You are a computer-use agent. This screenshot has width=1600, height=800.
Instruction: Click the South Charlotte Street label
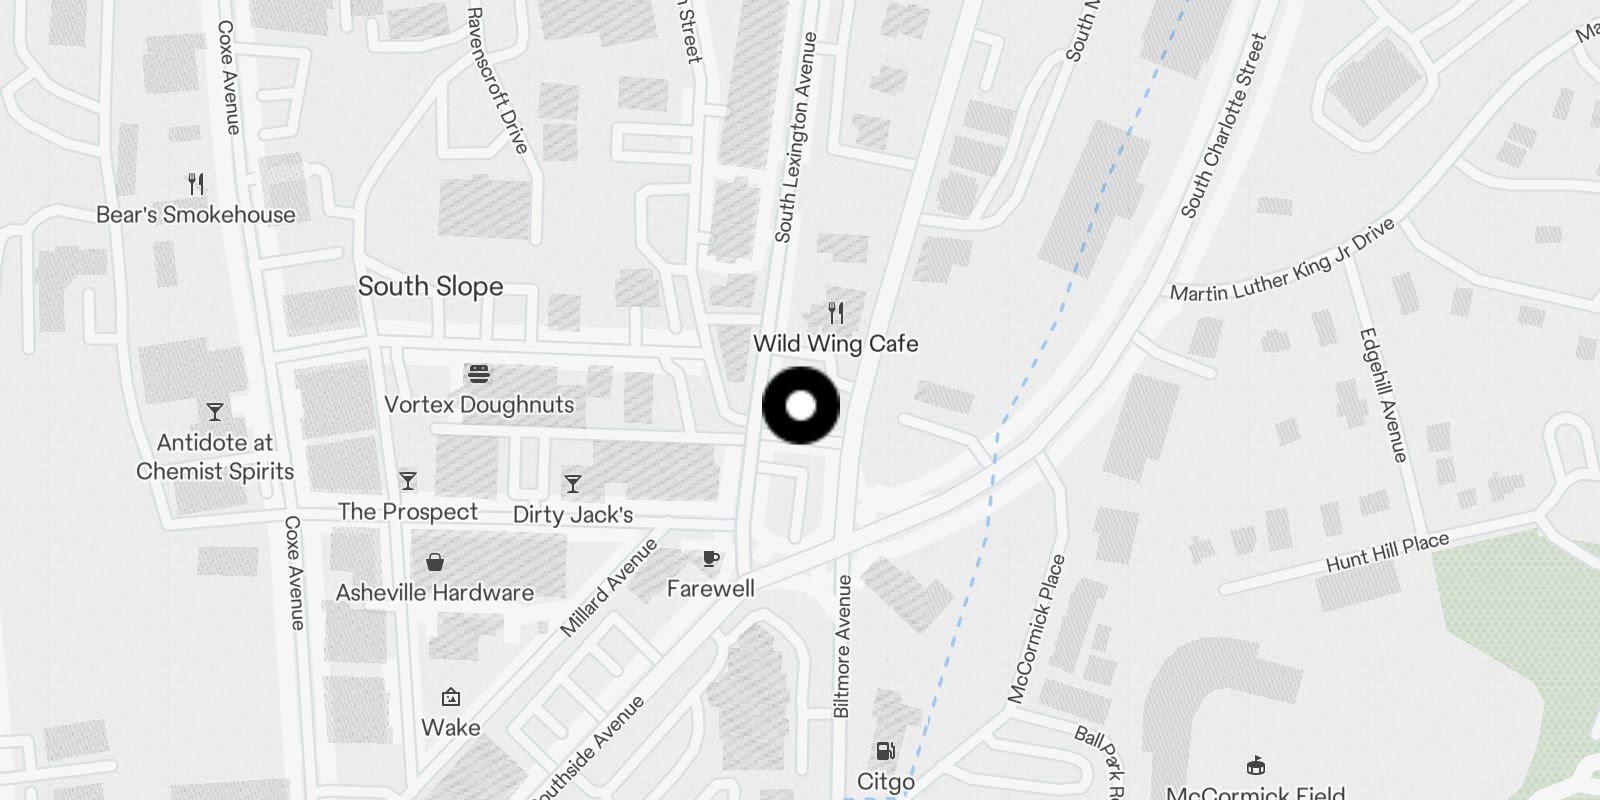[1224, 126]
